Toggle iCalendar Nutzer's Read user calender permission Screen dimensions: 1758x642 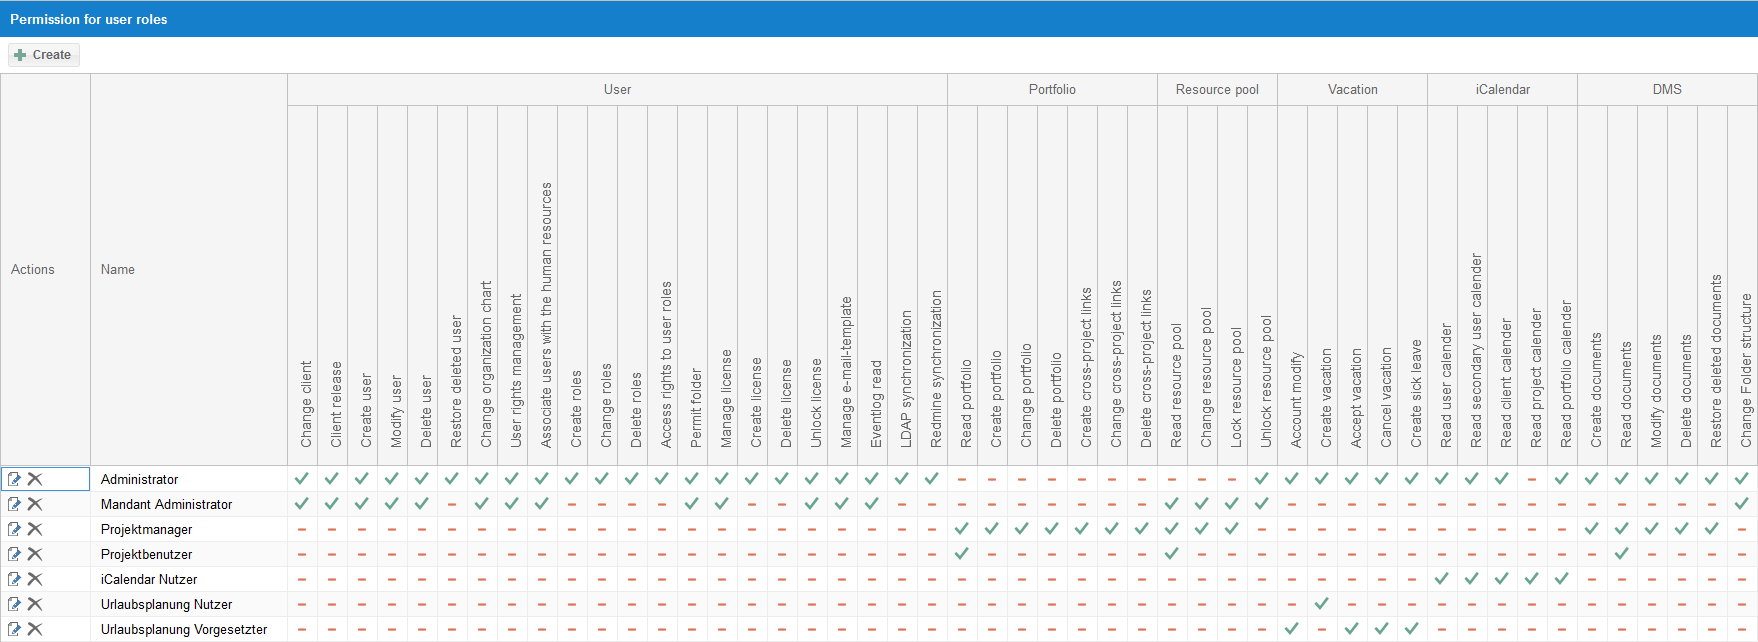click(x=1442, y=579)
